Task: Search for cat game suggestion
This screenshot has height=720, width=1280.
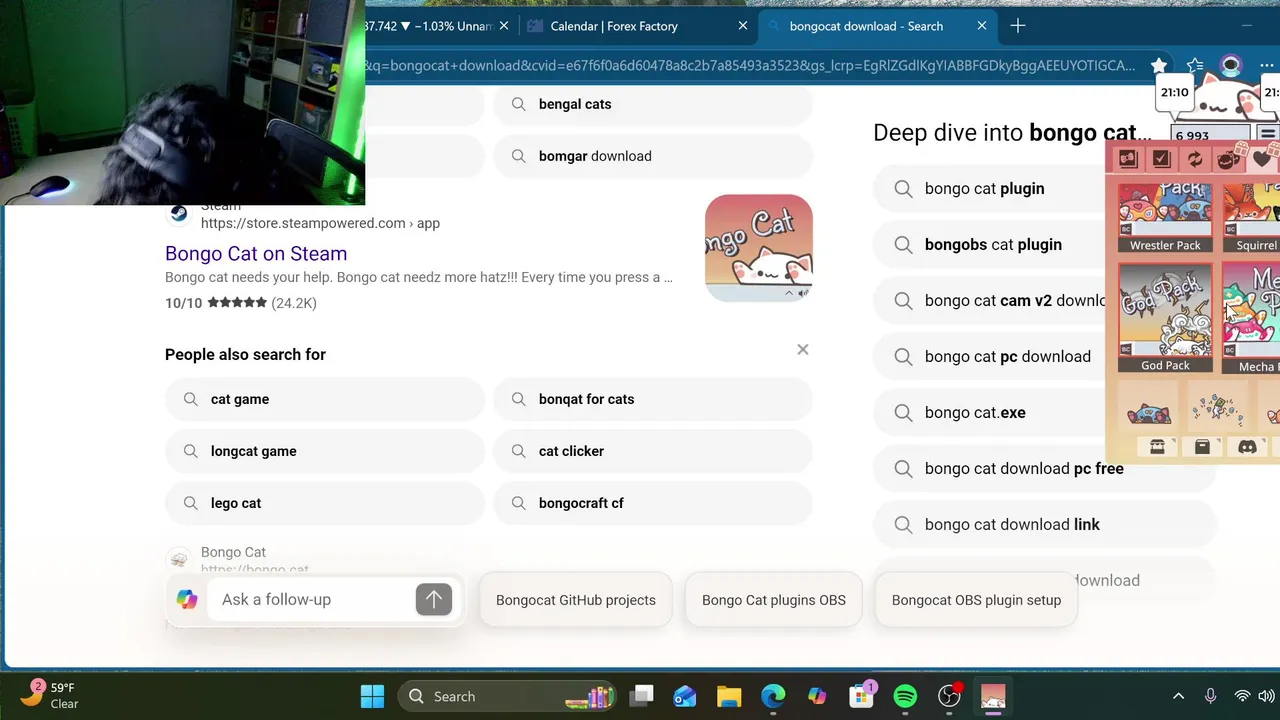Action: [x=325, y=399]
